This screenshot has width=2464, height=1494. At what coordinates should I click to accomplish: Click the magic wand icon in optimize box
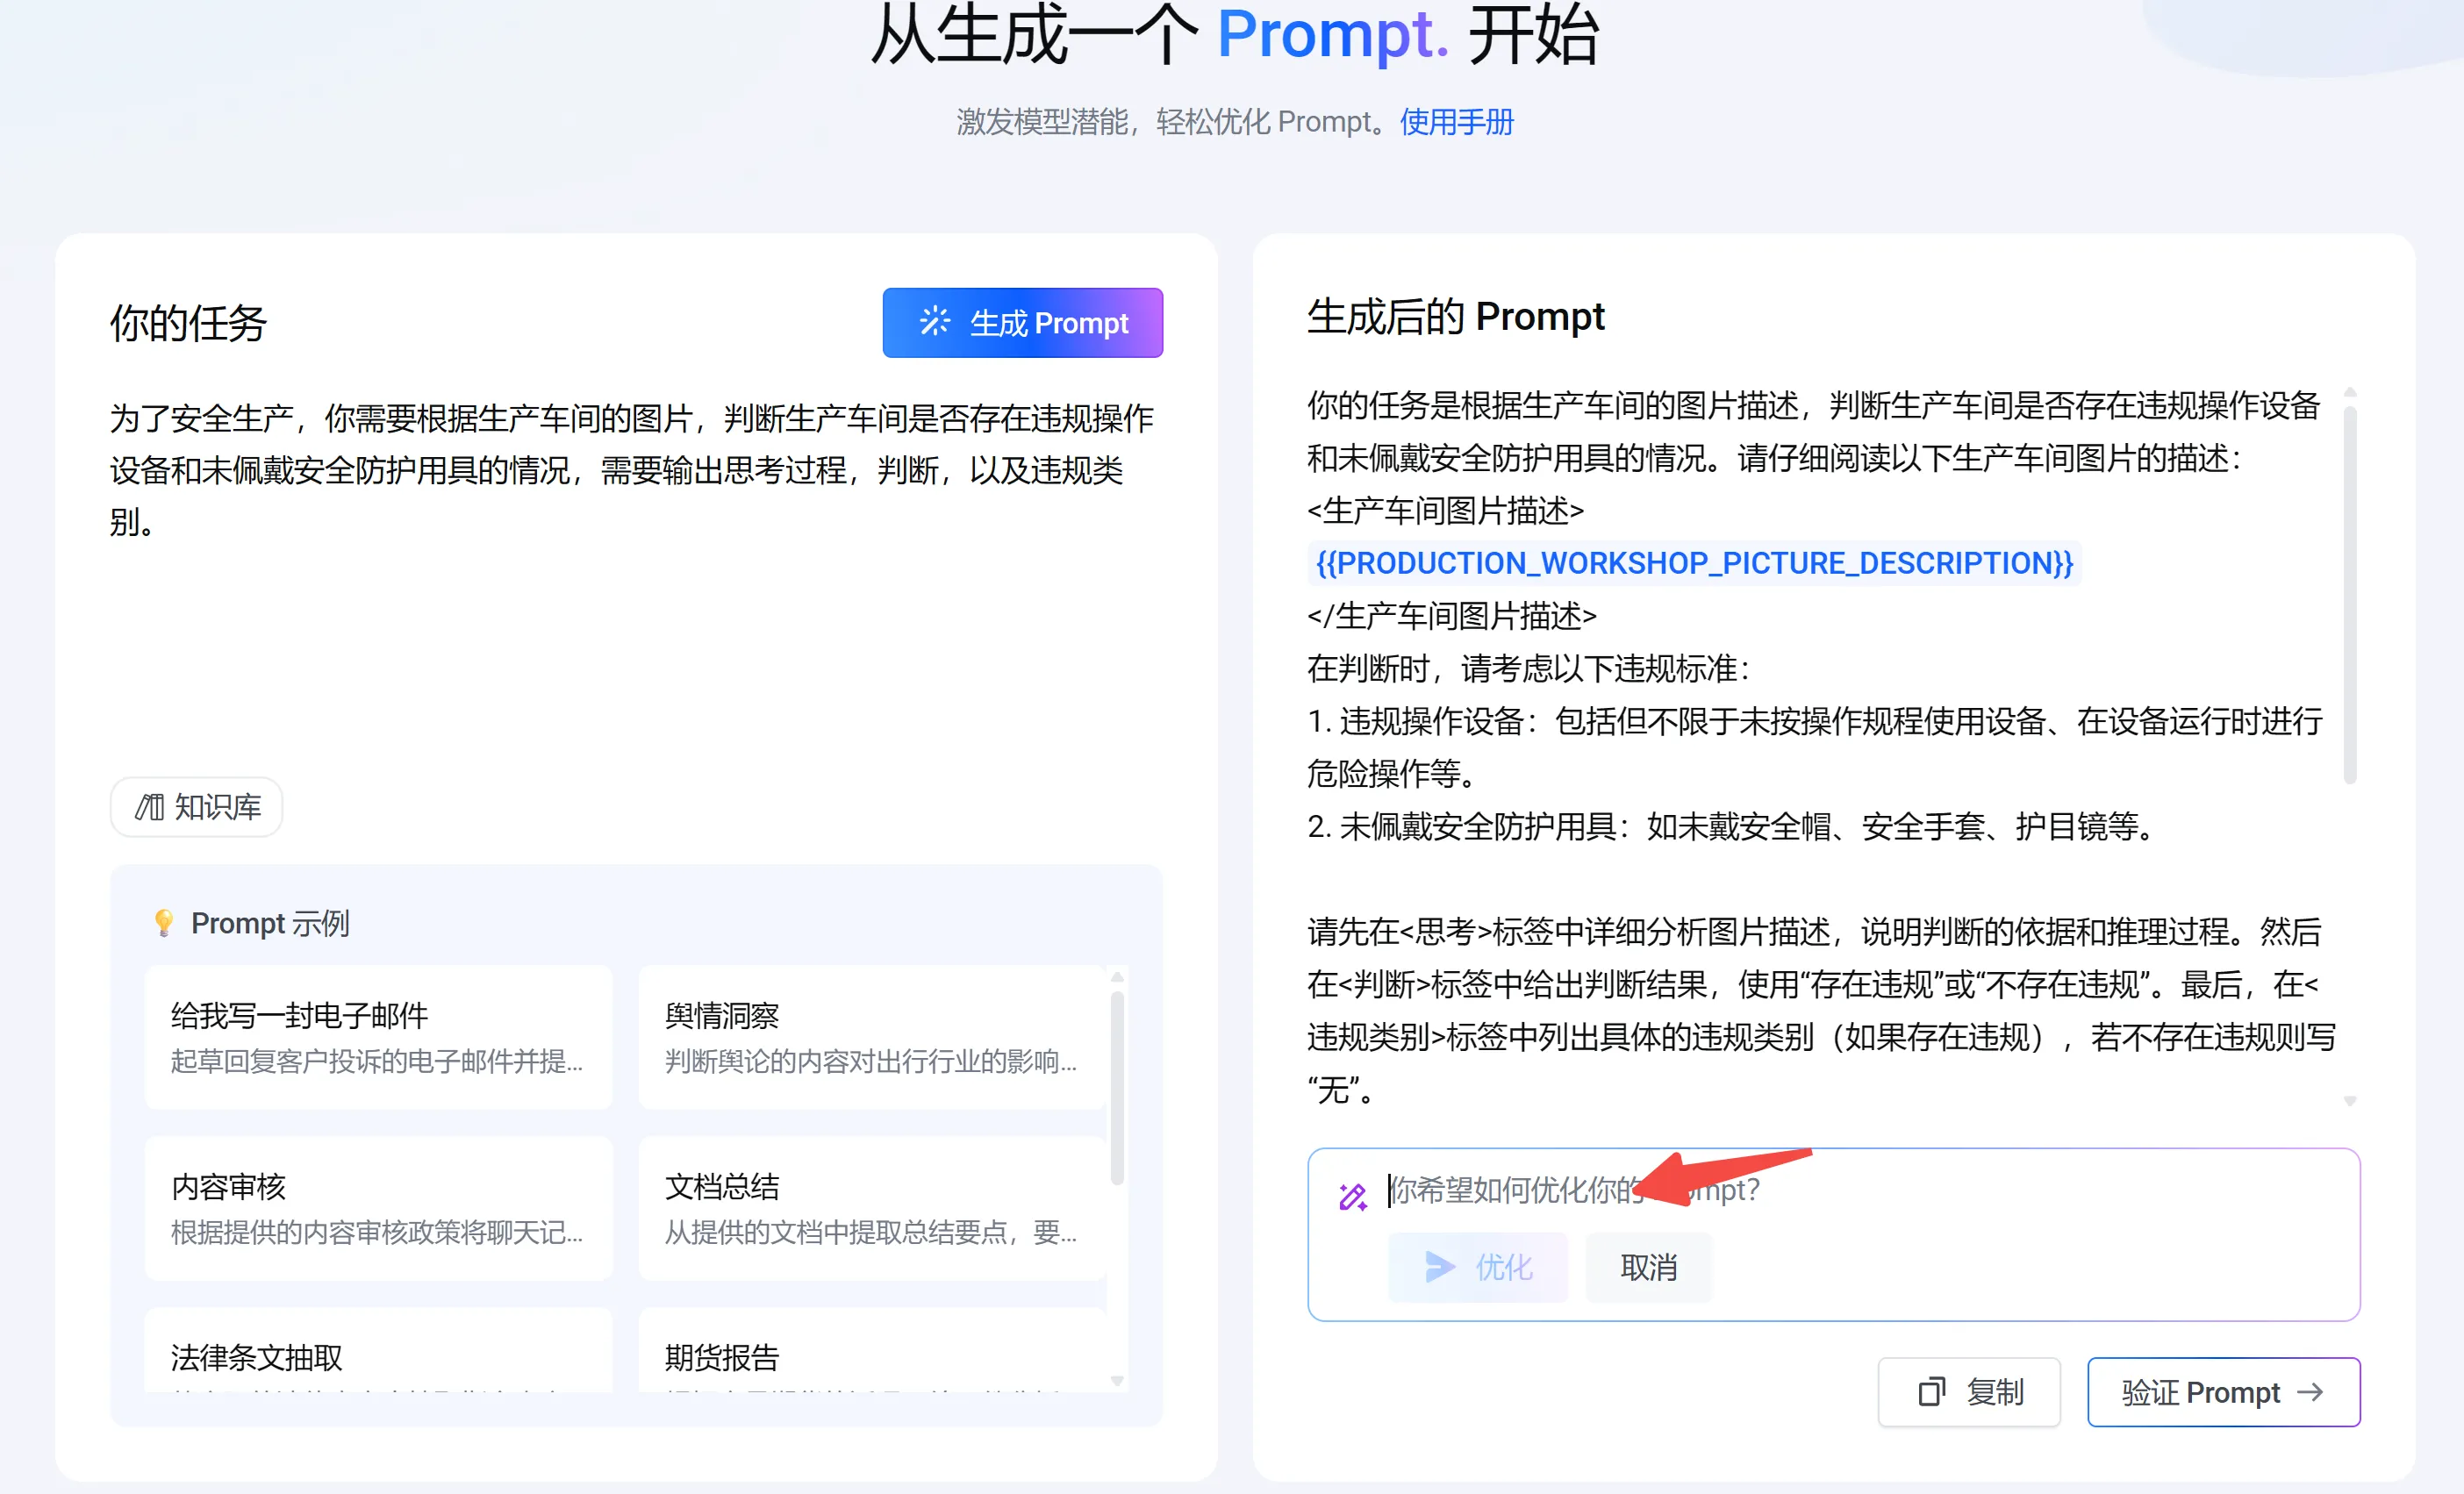[x=1352, y=1196]
